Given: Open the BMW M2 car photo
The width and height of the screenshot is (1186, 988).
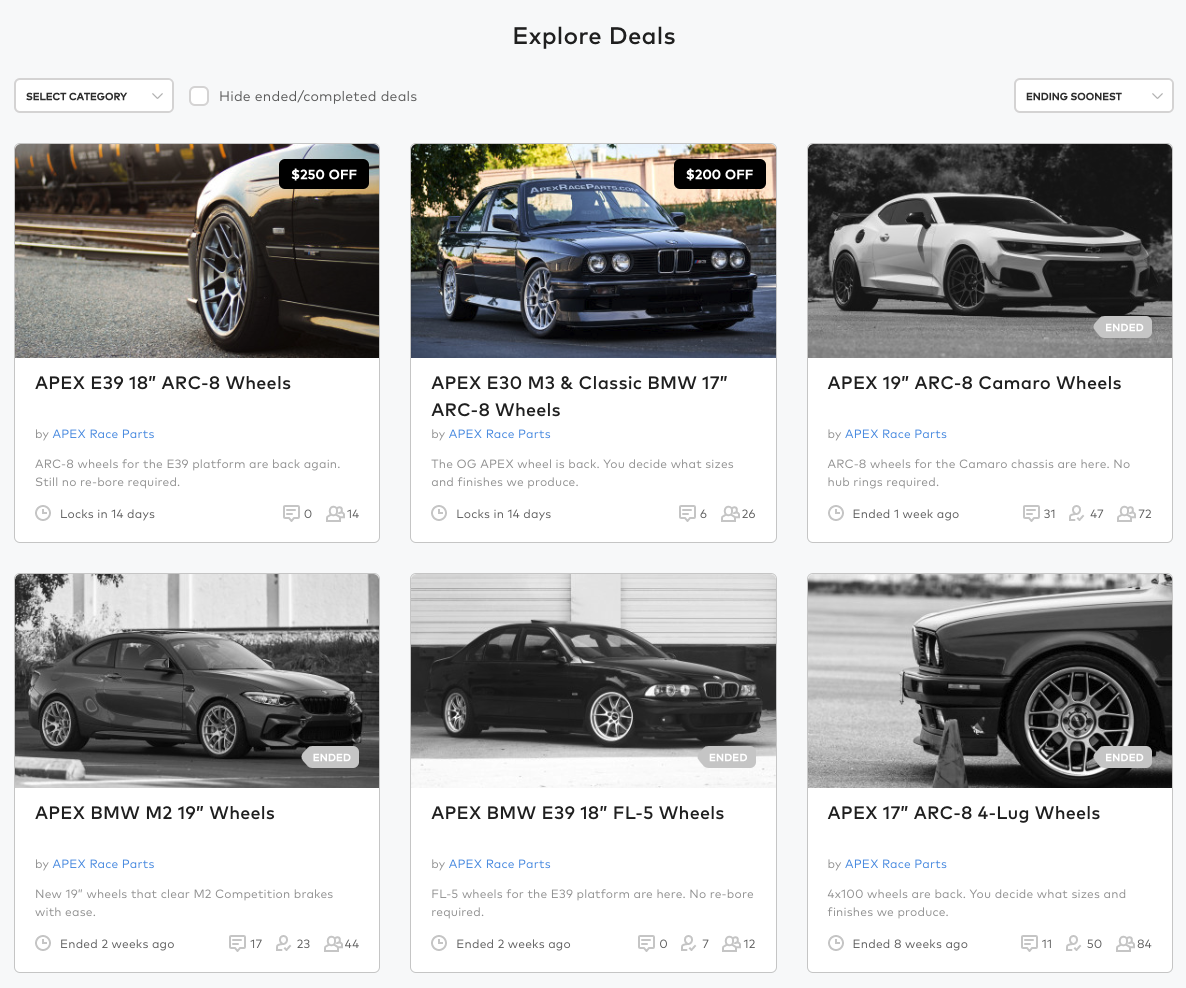Looking at the screenshot, I should (197, 680).
